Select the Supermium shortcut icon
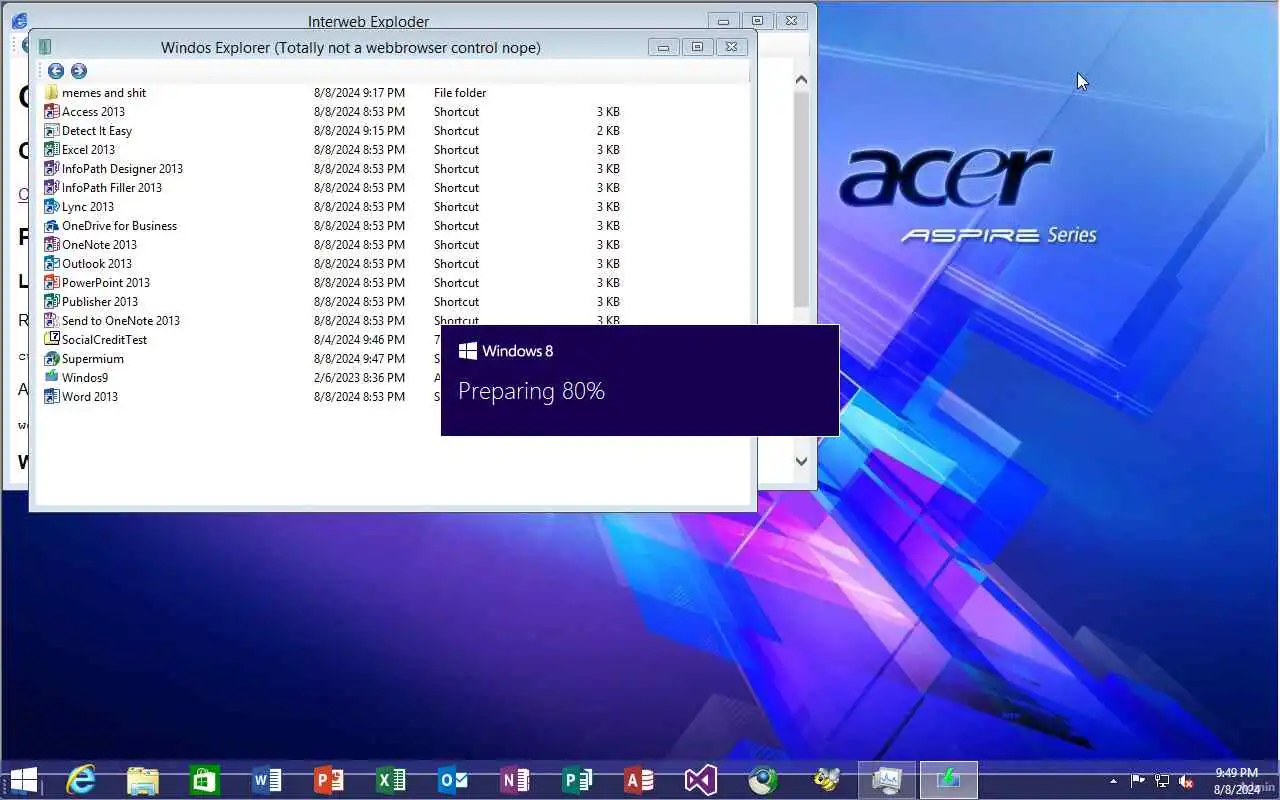 (52, 359)
